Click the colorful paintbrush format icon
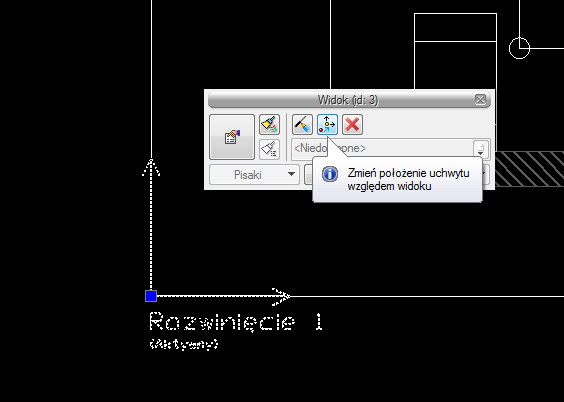The image size is (564, 402). [269, 124]
